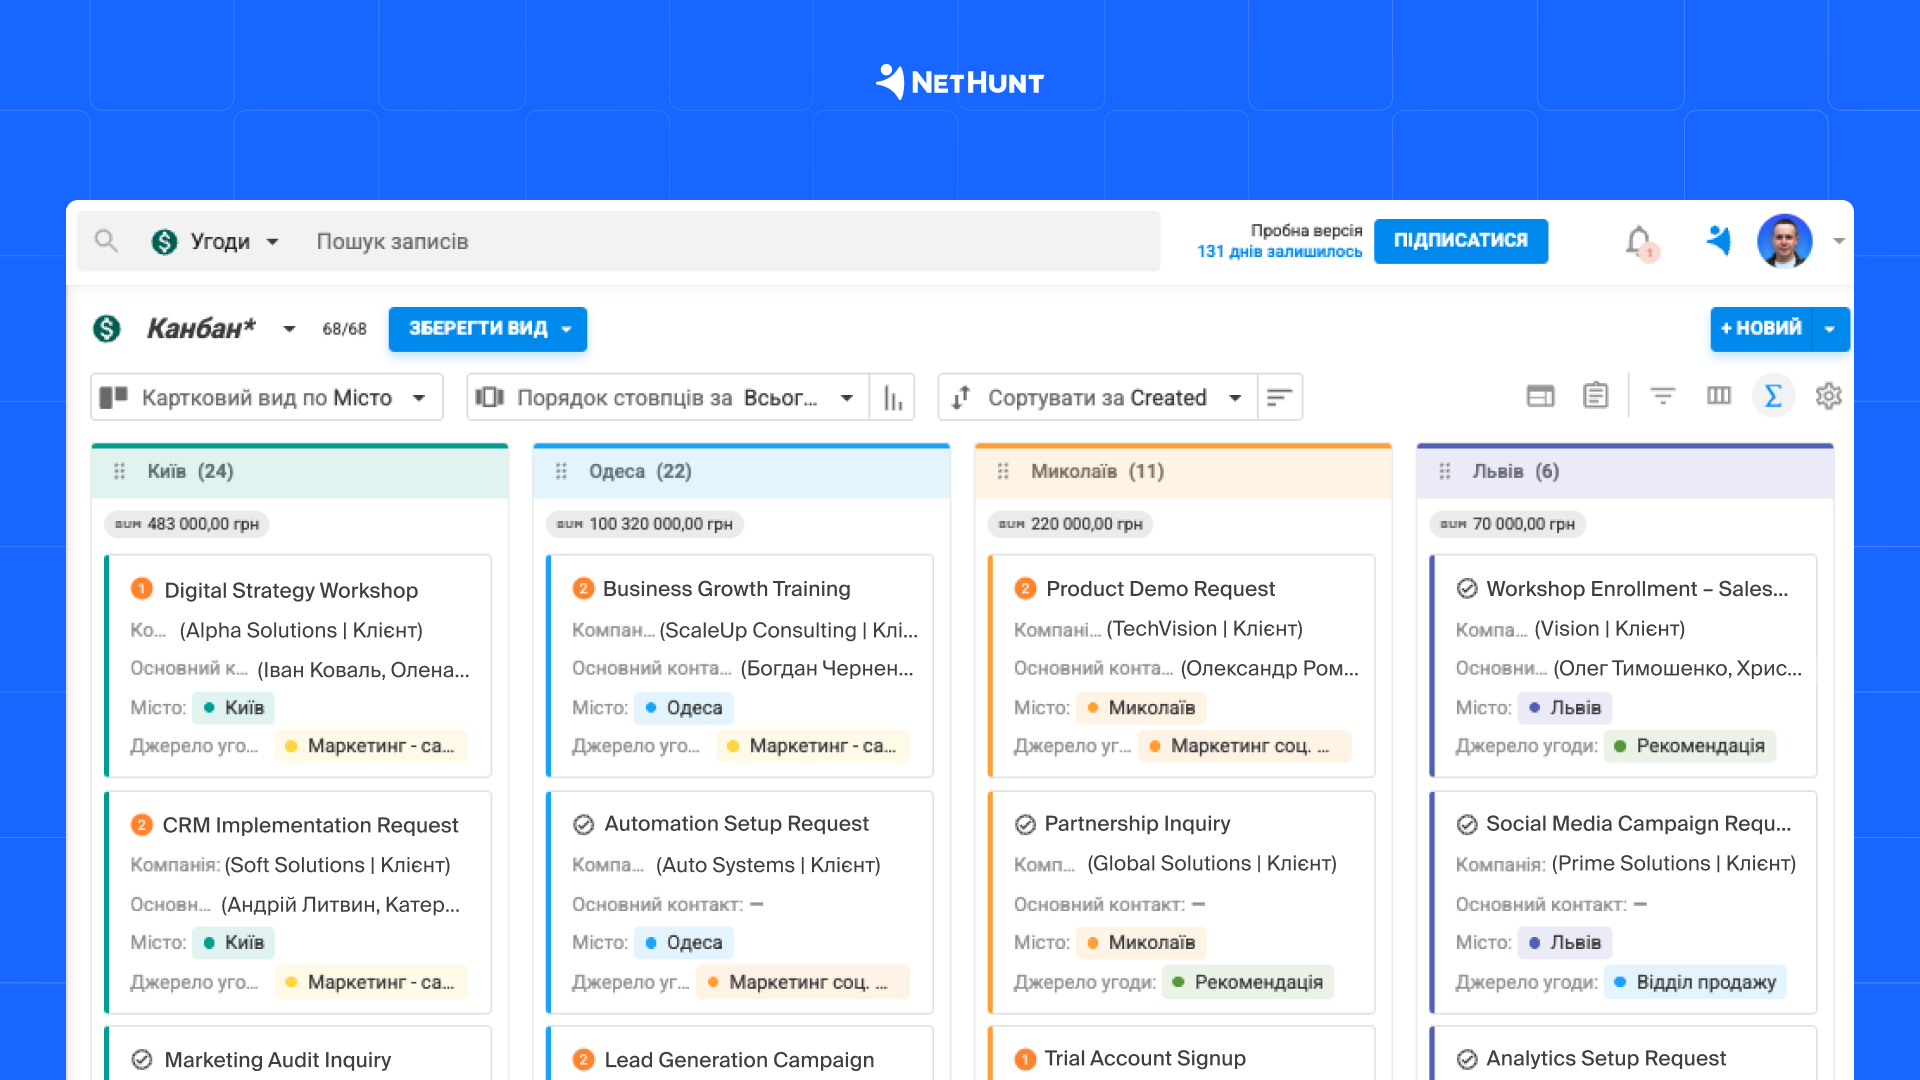Viewport: 1920px width, 1080px height.
Task: Open the Сортувати за Created dropdown
Action: (x=1097, y=398)
